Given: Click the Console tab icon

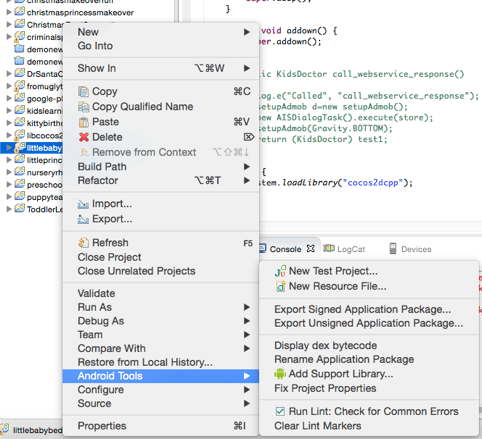Looking at the screenshot, I should pos(263,249).
